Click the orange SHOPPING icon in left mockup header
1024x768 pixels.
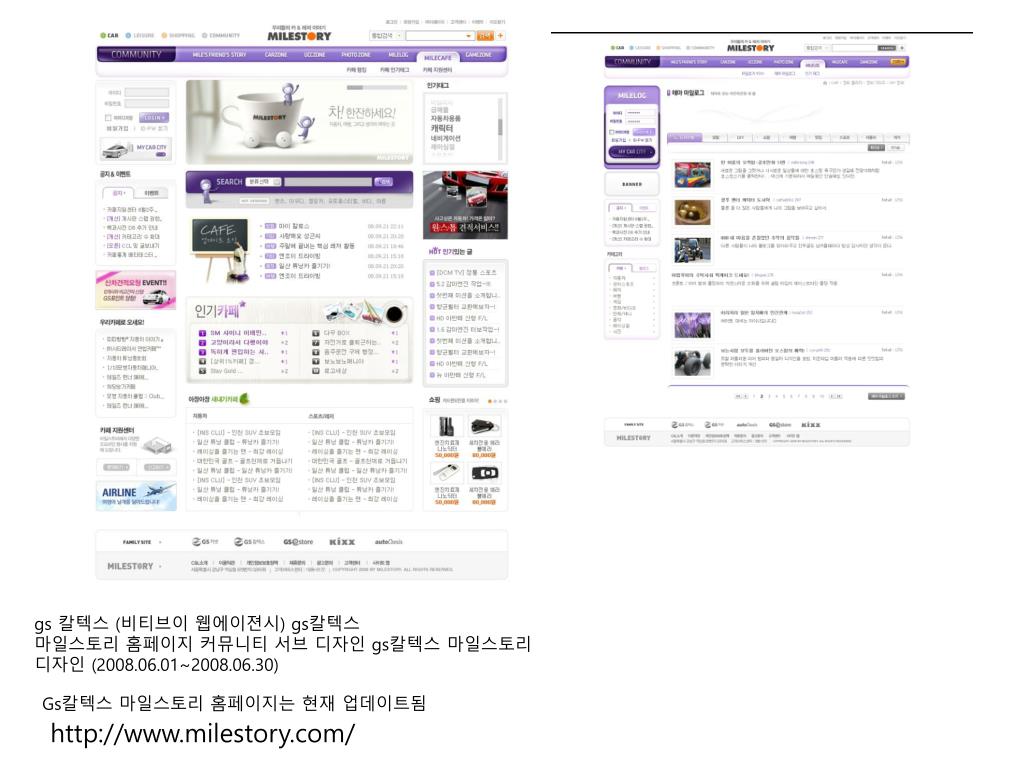coord(164,35)
